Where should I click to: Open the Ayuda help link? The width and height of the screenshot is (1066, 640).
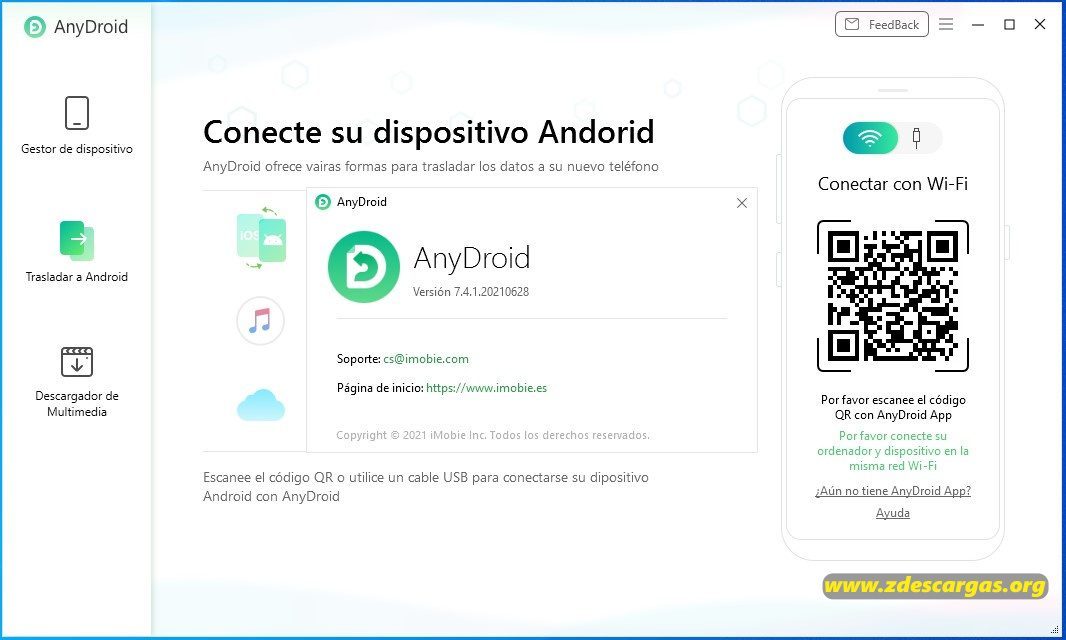click(893, 513)
